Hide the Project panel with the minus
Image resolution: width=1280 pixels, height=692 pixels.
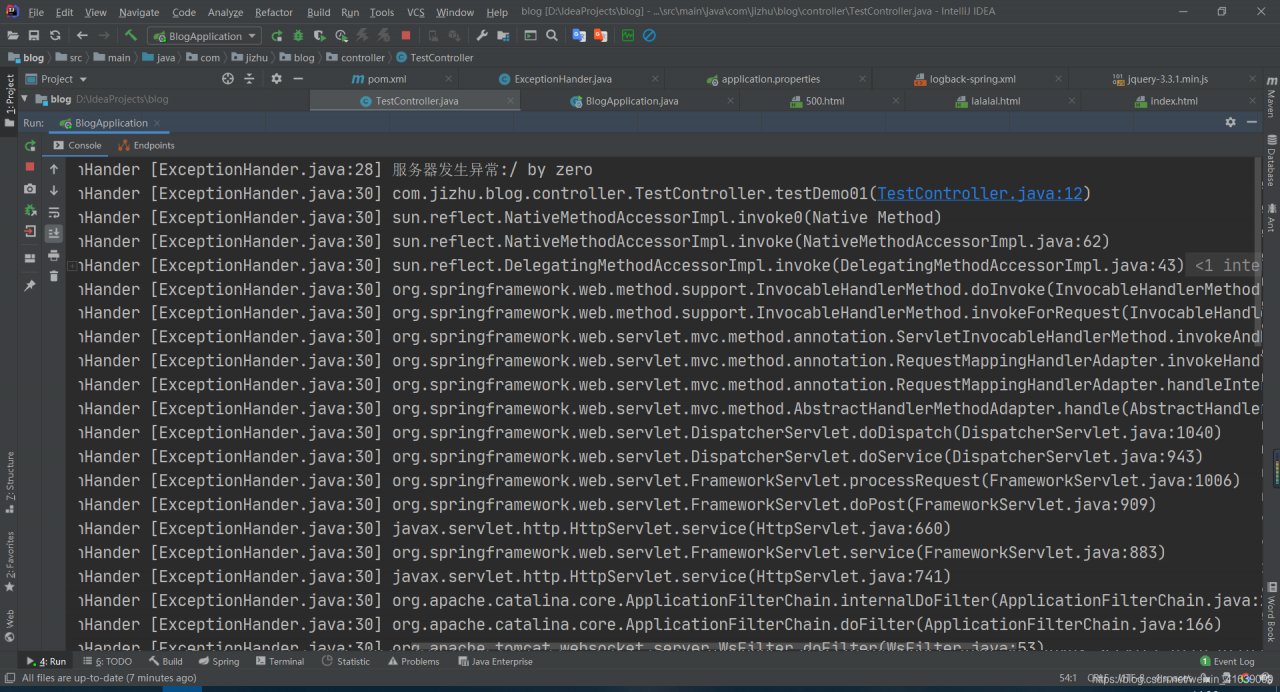point(299,79)
